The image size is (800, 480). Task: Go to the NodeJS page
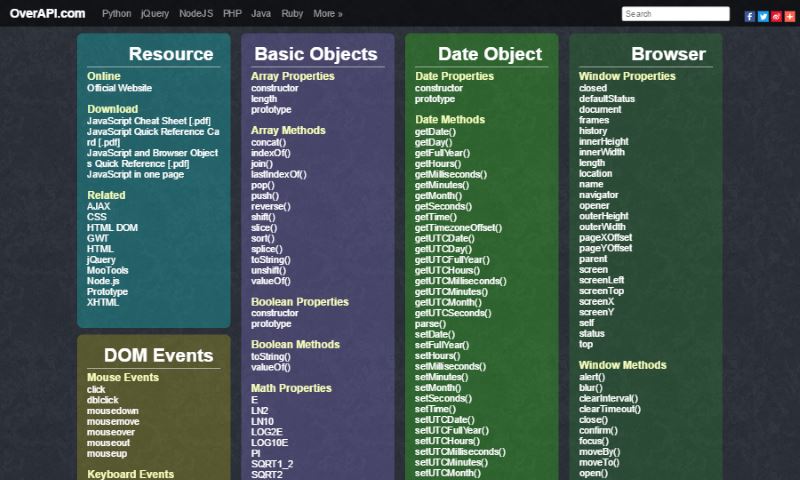(x=196, y=15)
